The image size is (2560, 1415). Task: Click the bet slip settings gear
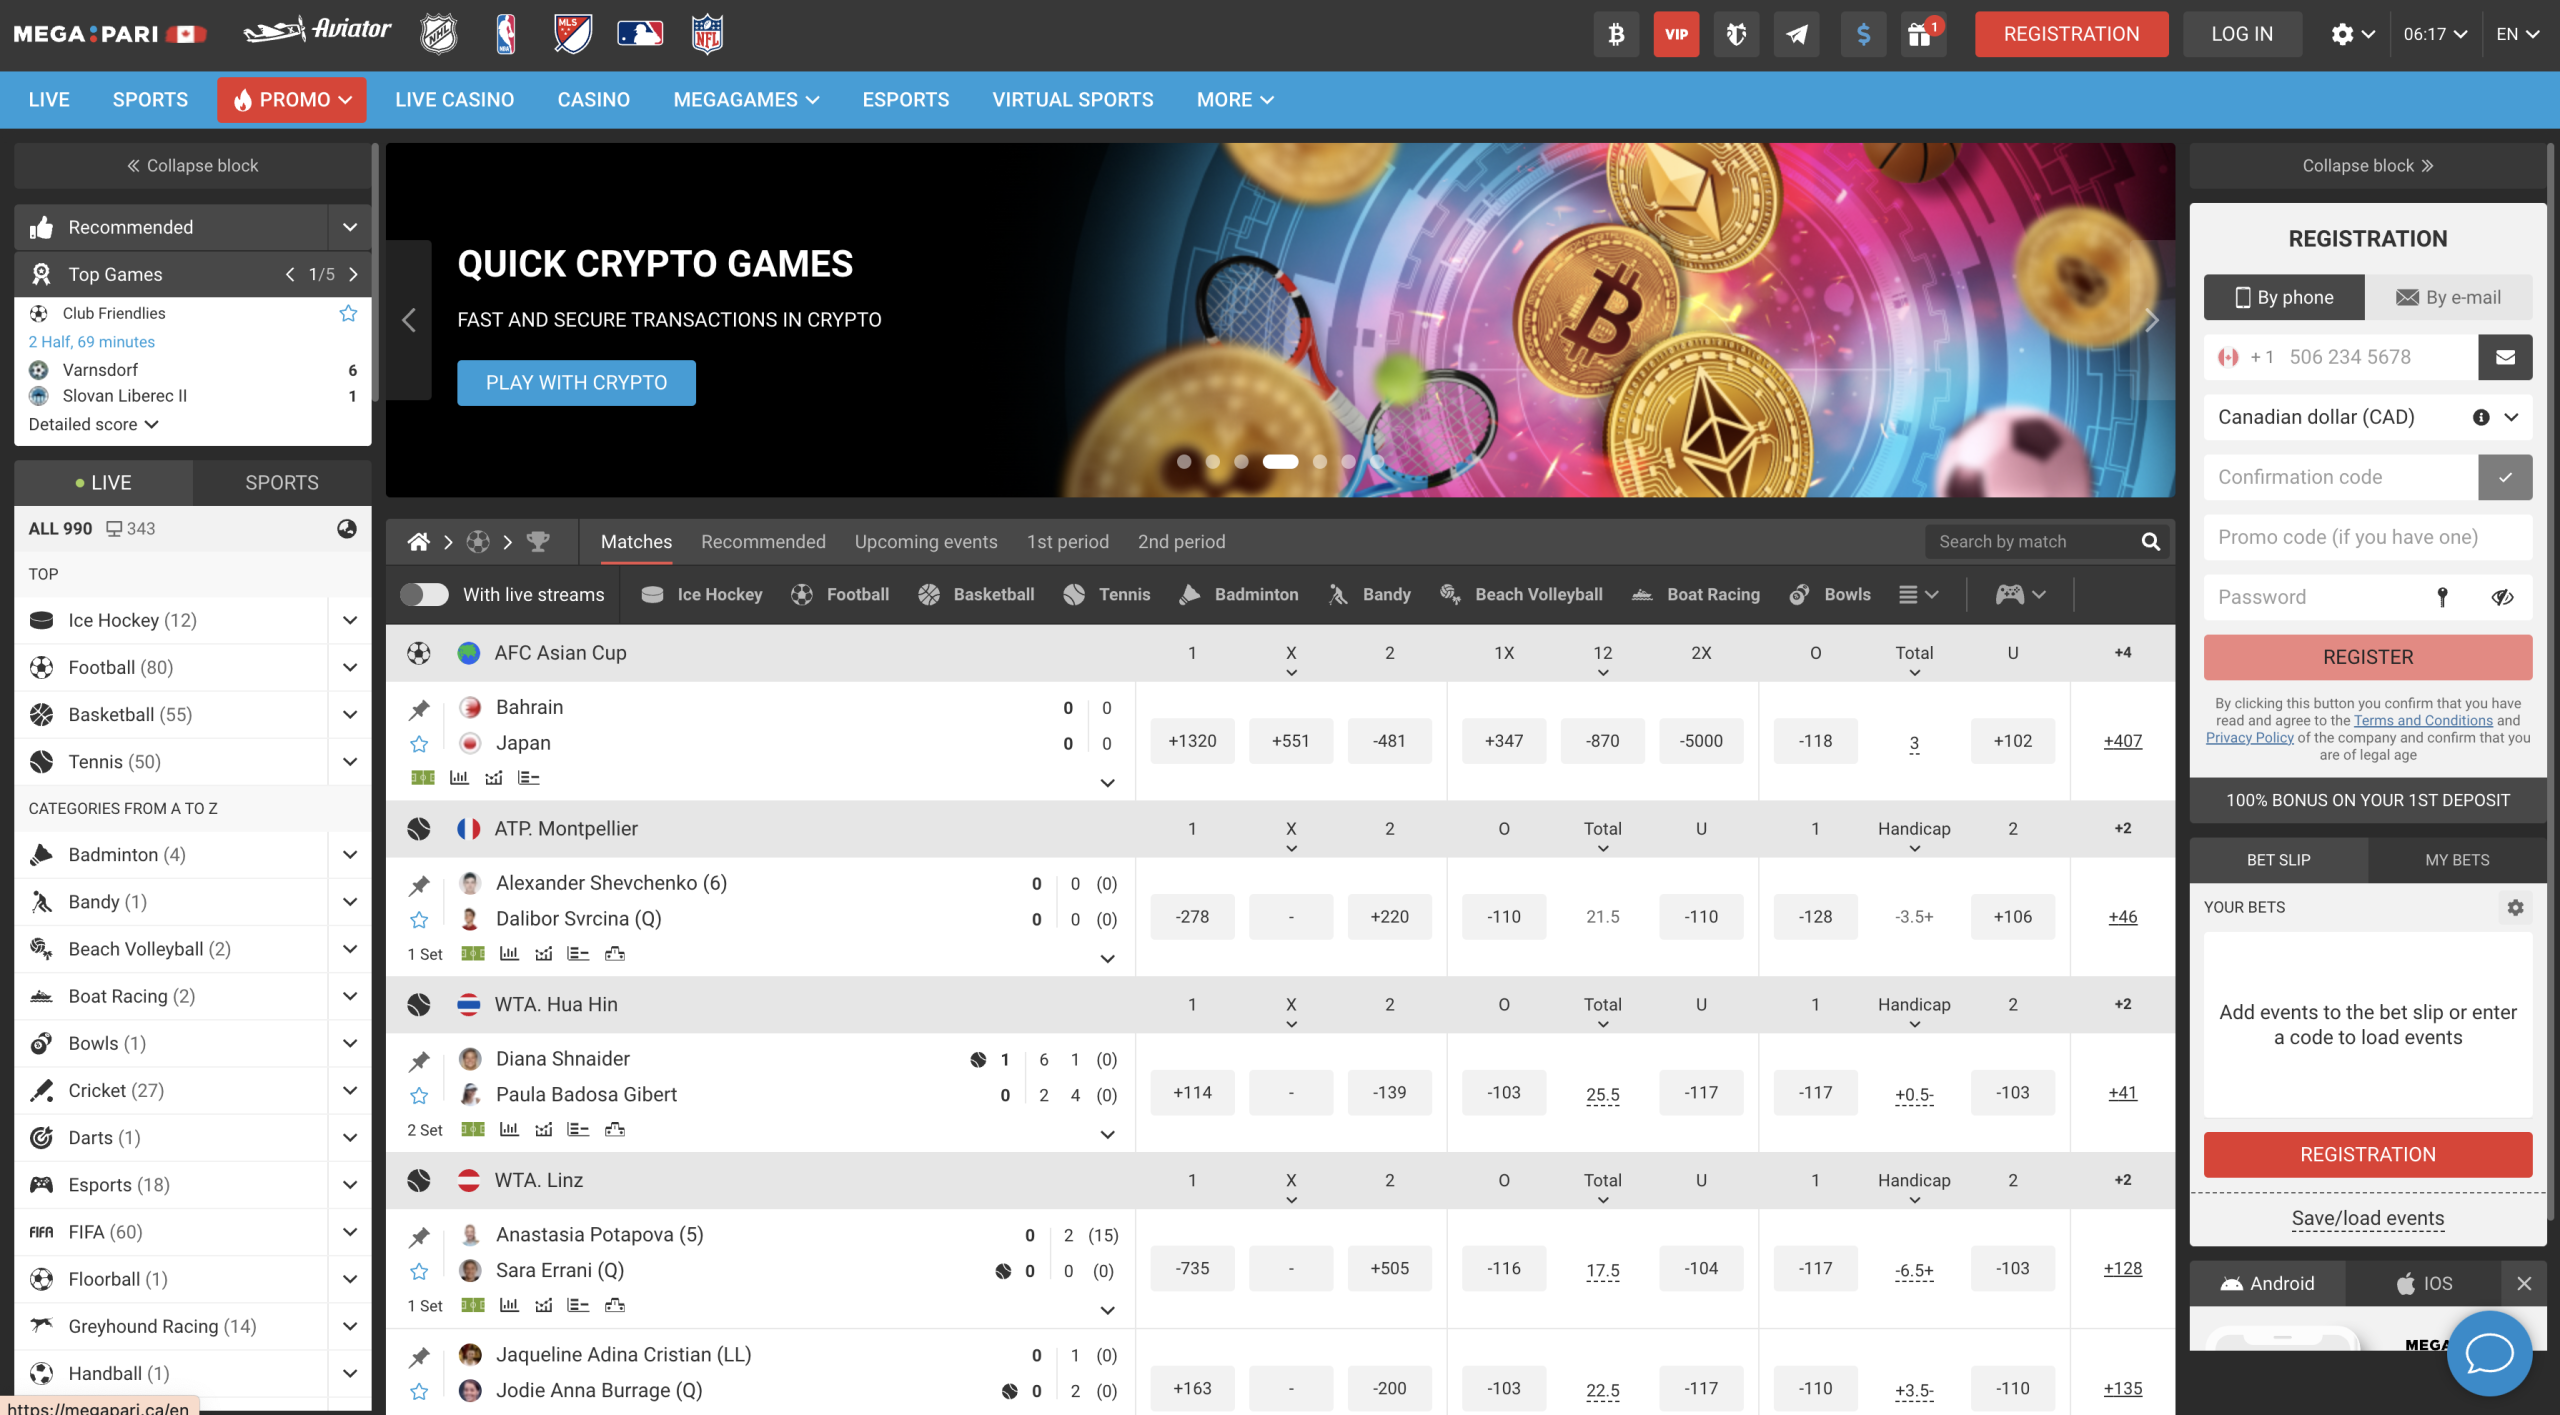click(2515, 907)
